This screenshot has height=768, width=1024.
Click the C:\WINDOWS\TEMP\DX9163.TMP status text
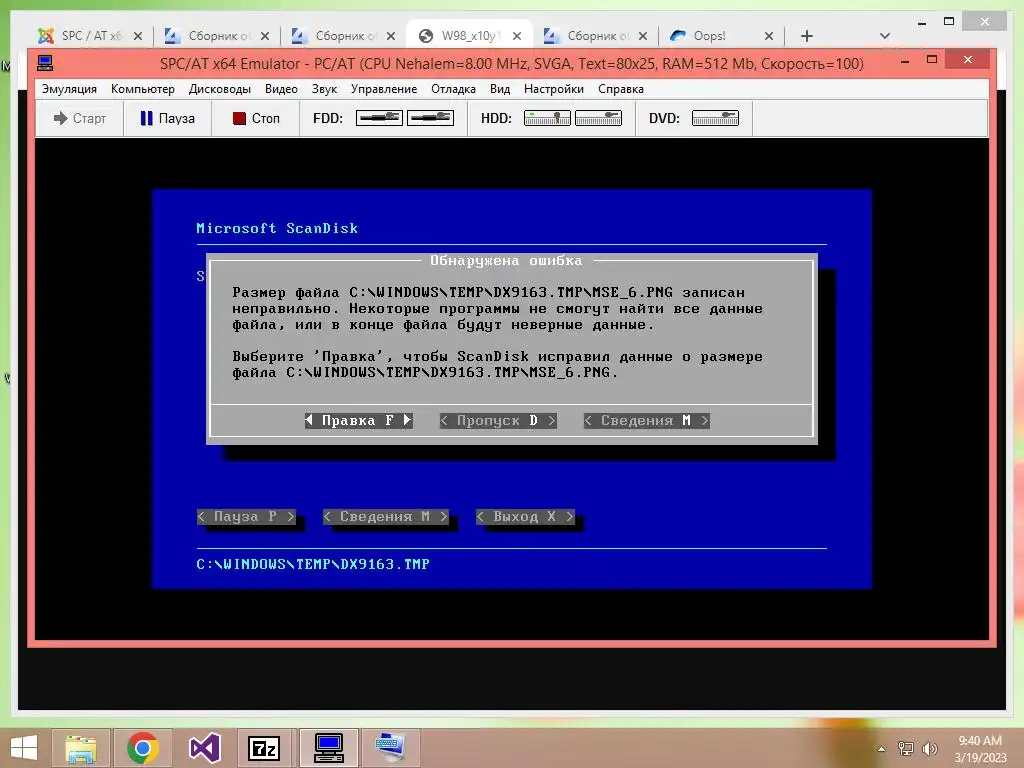[313, 564]
